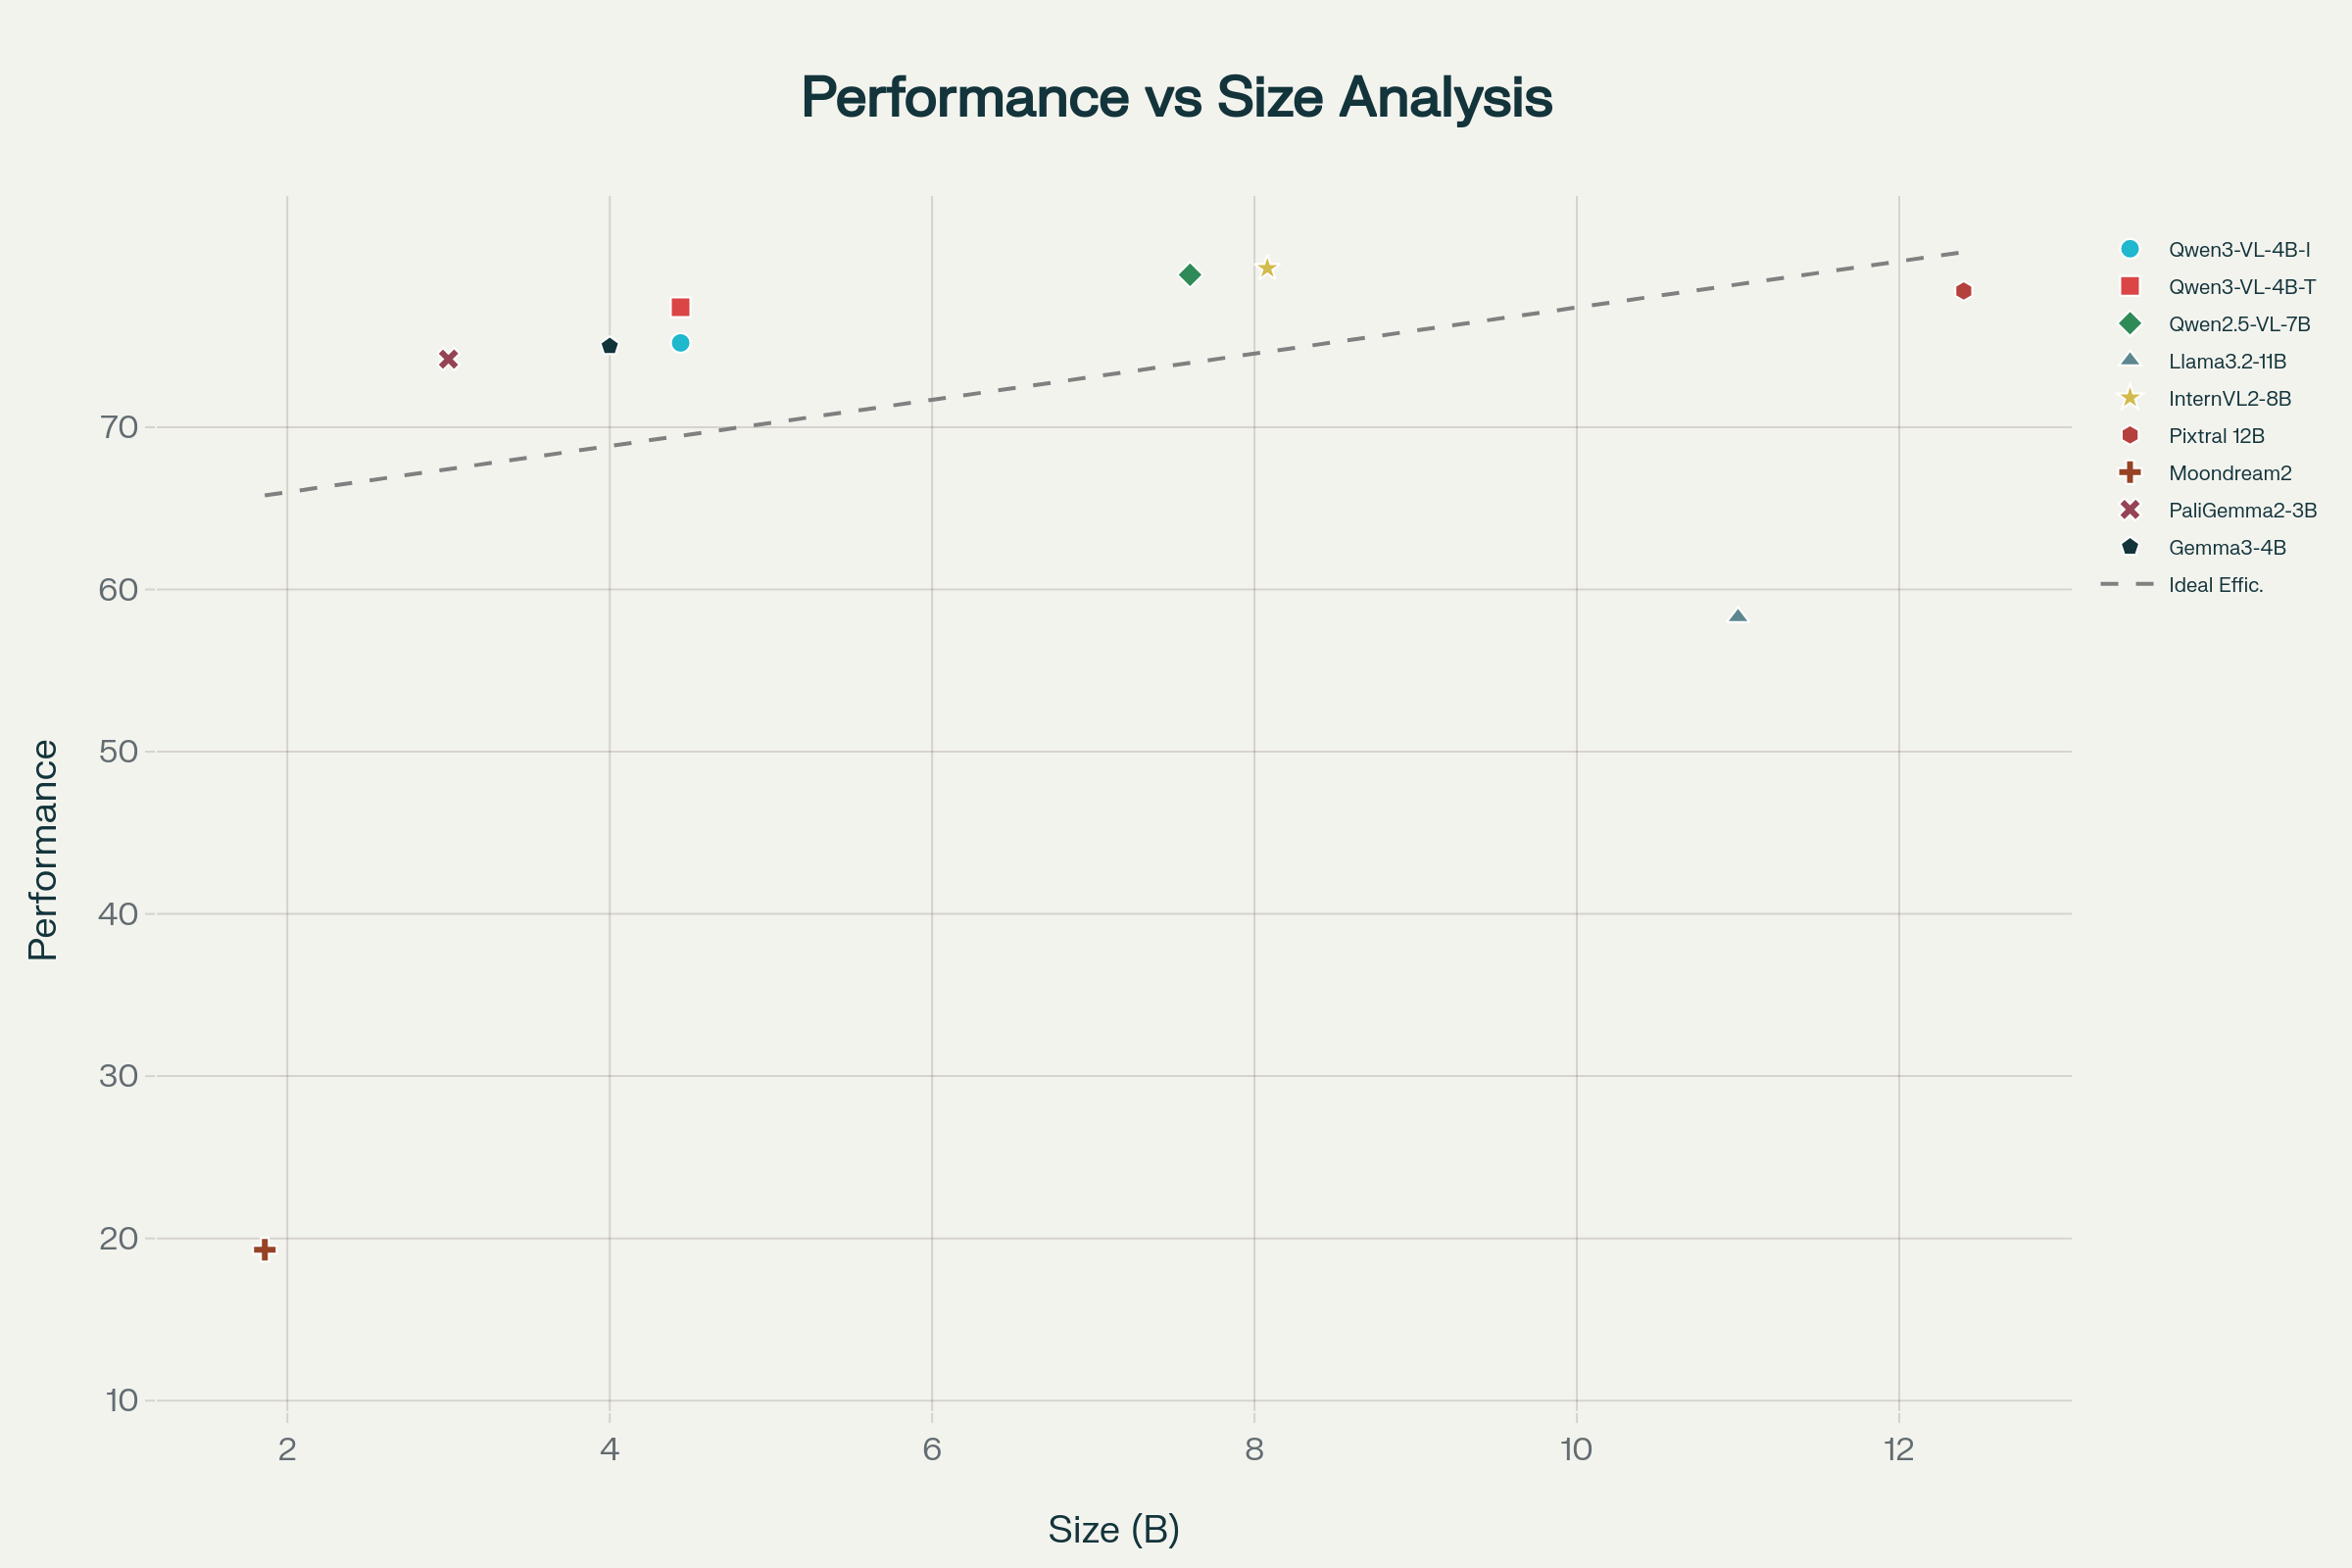The image size is (2352, 1568).
Task: Click the red Qwen3-VL-4B-T square data point
Action: click(x=681, y=307)
